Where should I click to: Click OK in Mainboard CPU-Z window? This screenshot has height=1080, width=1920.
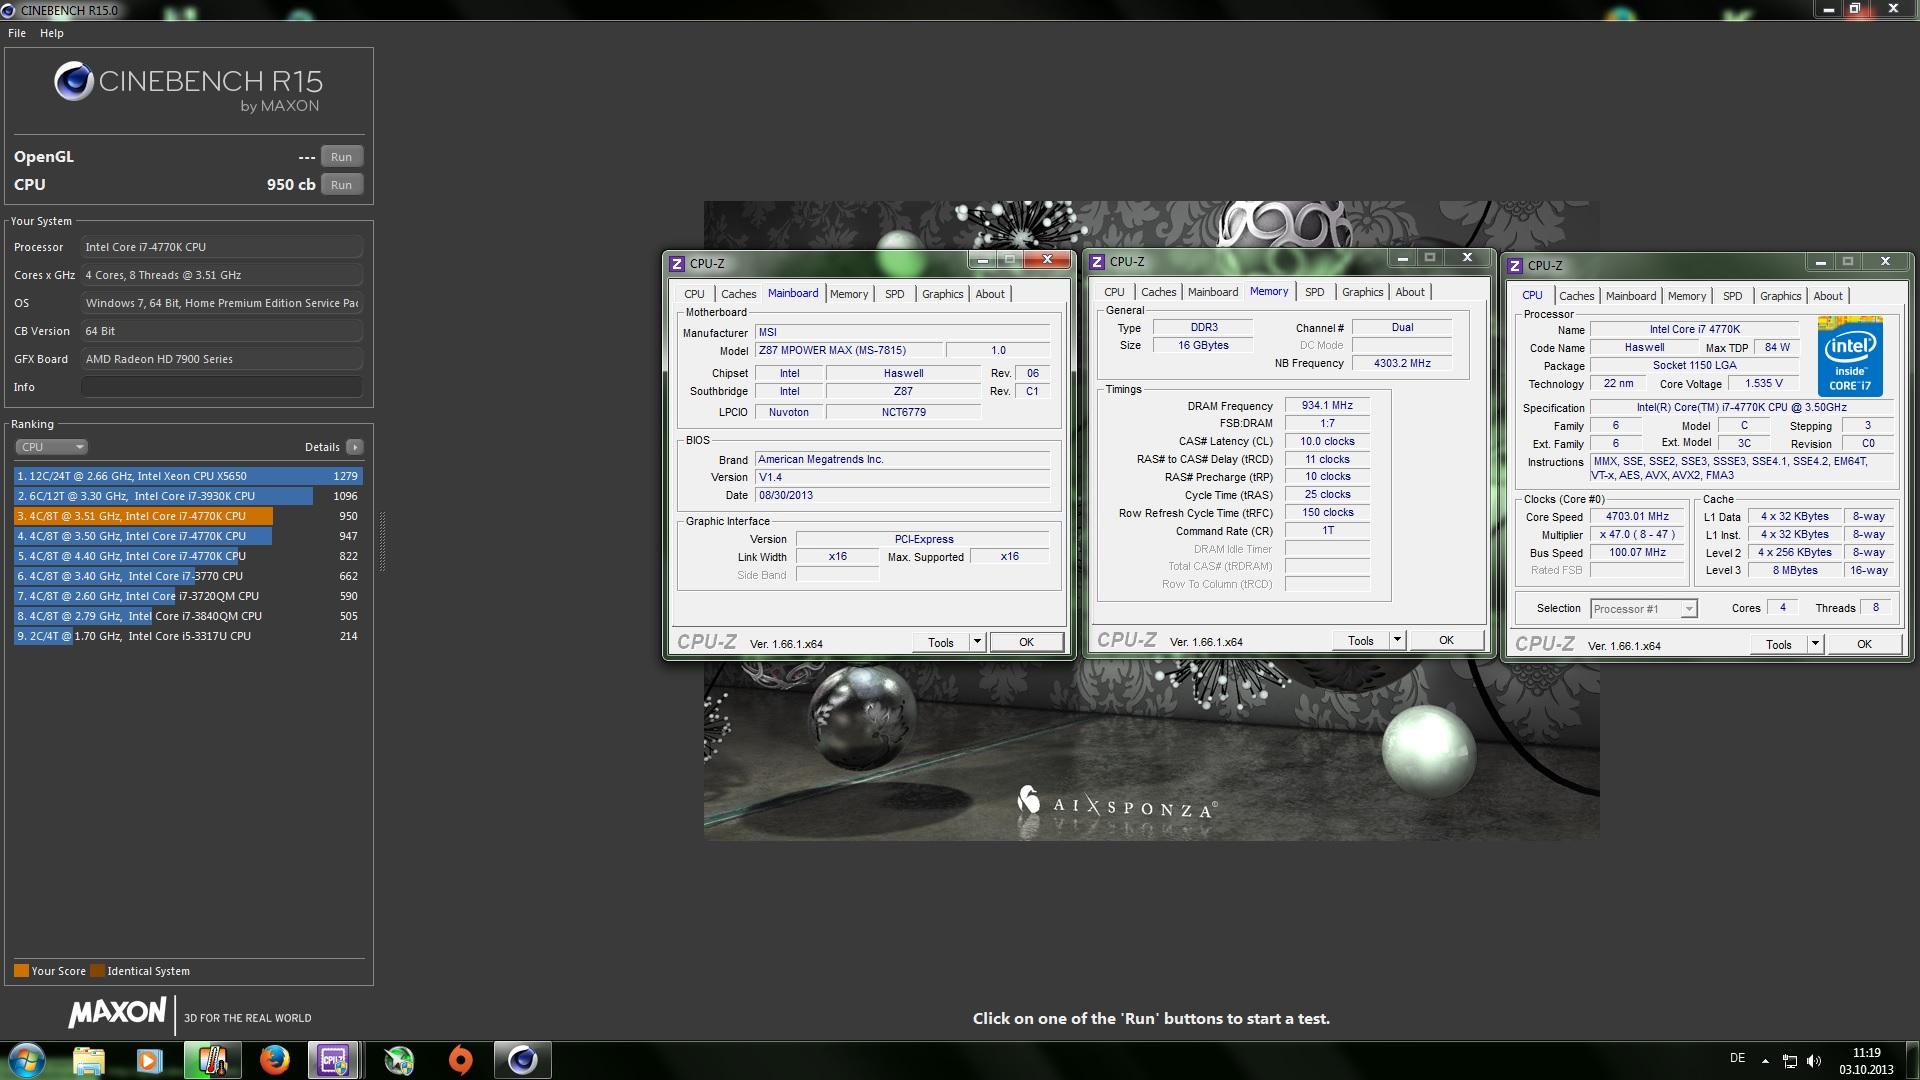pos(1026,643)
